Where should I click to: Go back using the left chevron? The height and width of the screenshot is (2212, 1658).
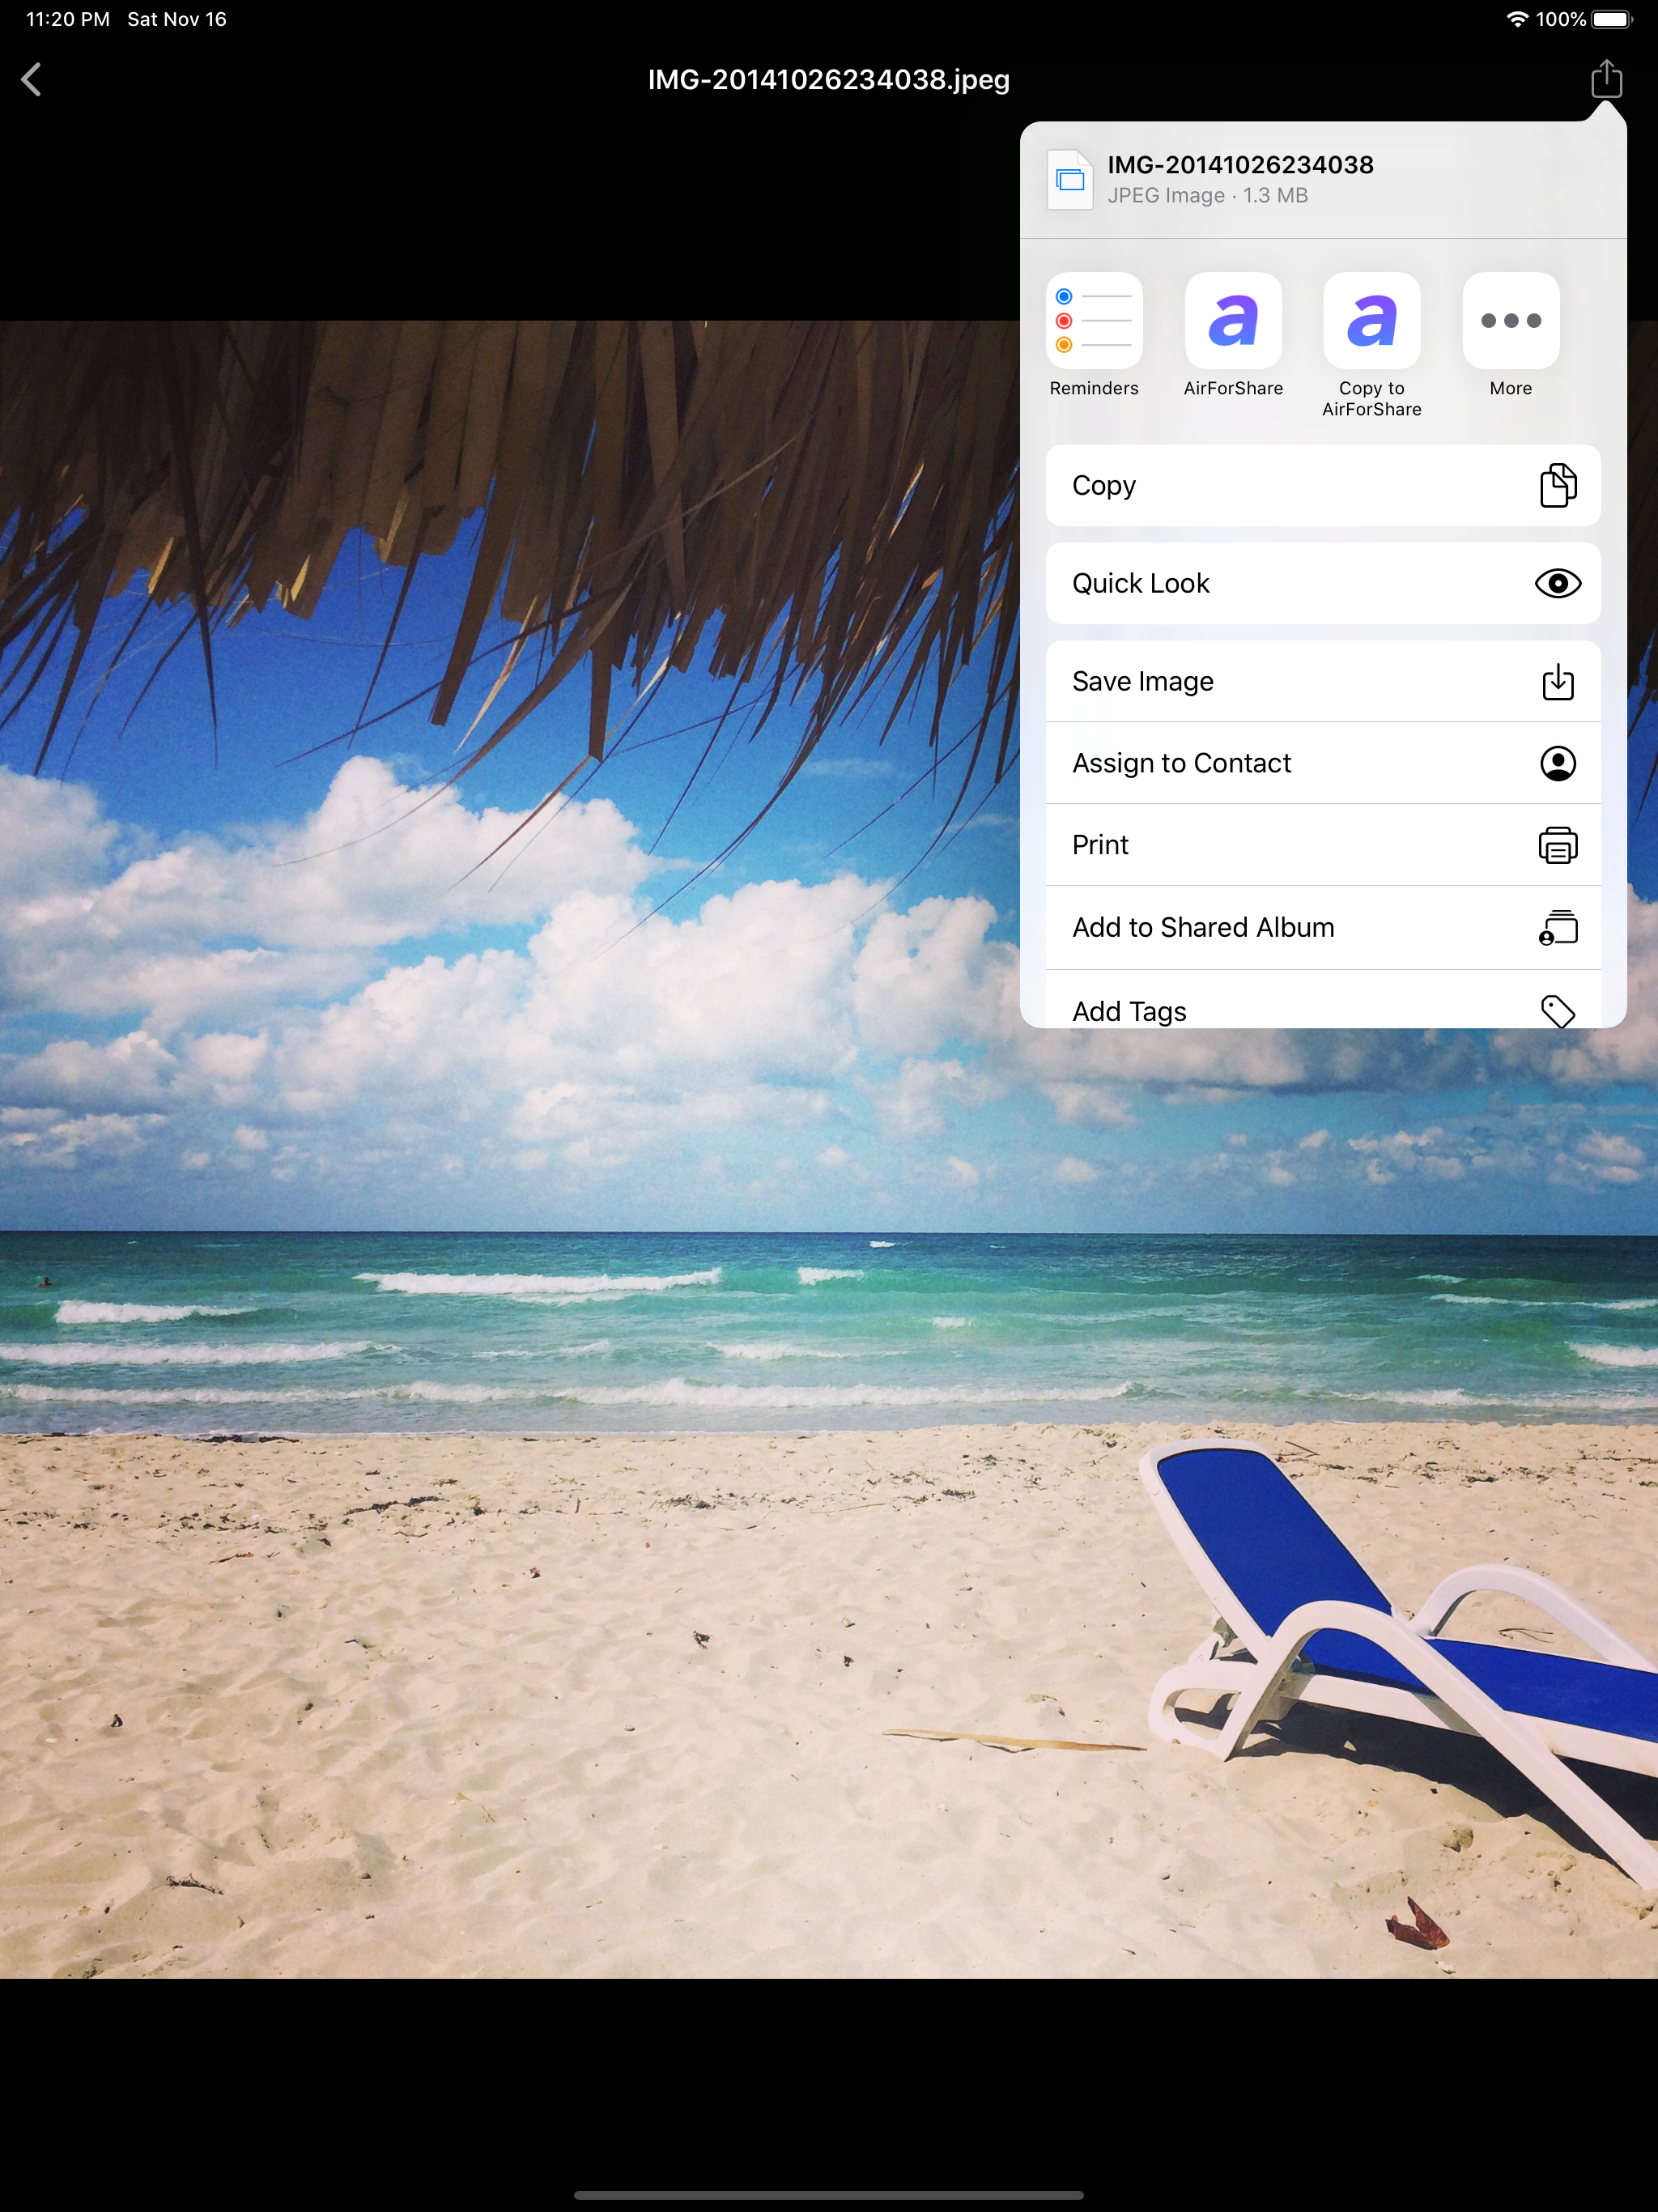[32, 79]
